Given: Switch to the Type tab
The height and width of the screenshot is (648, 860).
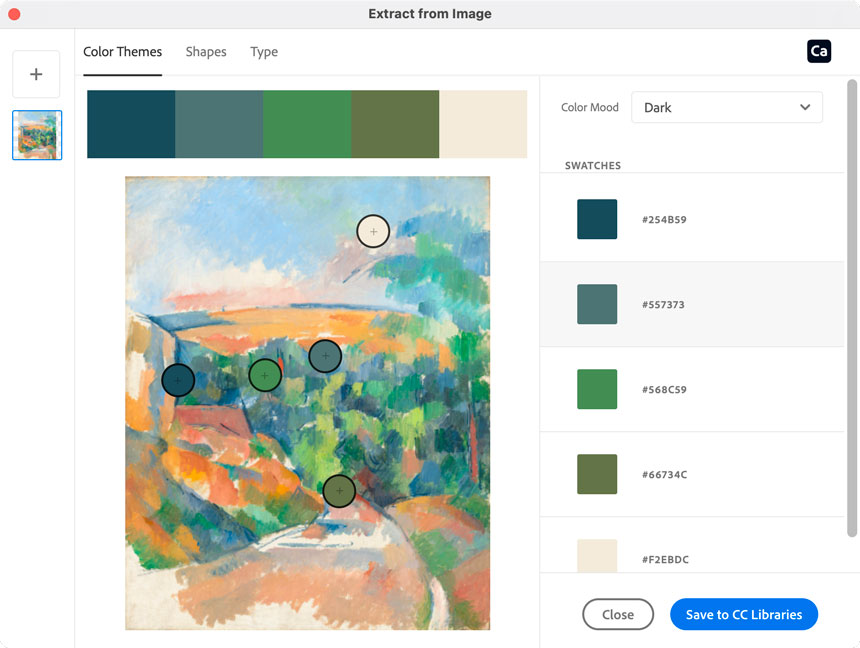Looking at the screenshot, I should tap(264, 52).
